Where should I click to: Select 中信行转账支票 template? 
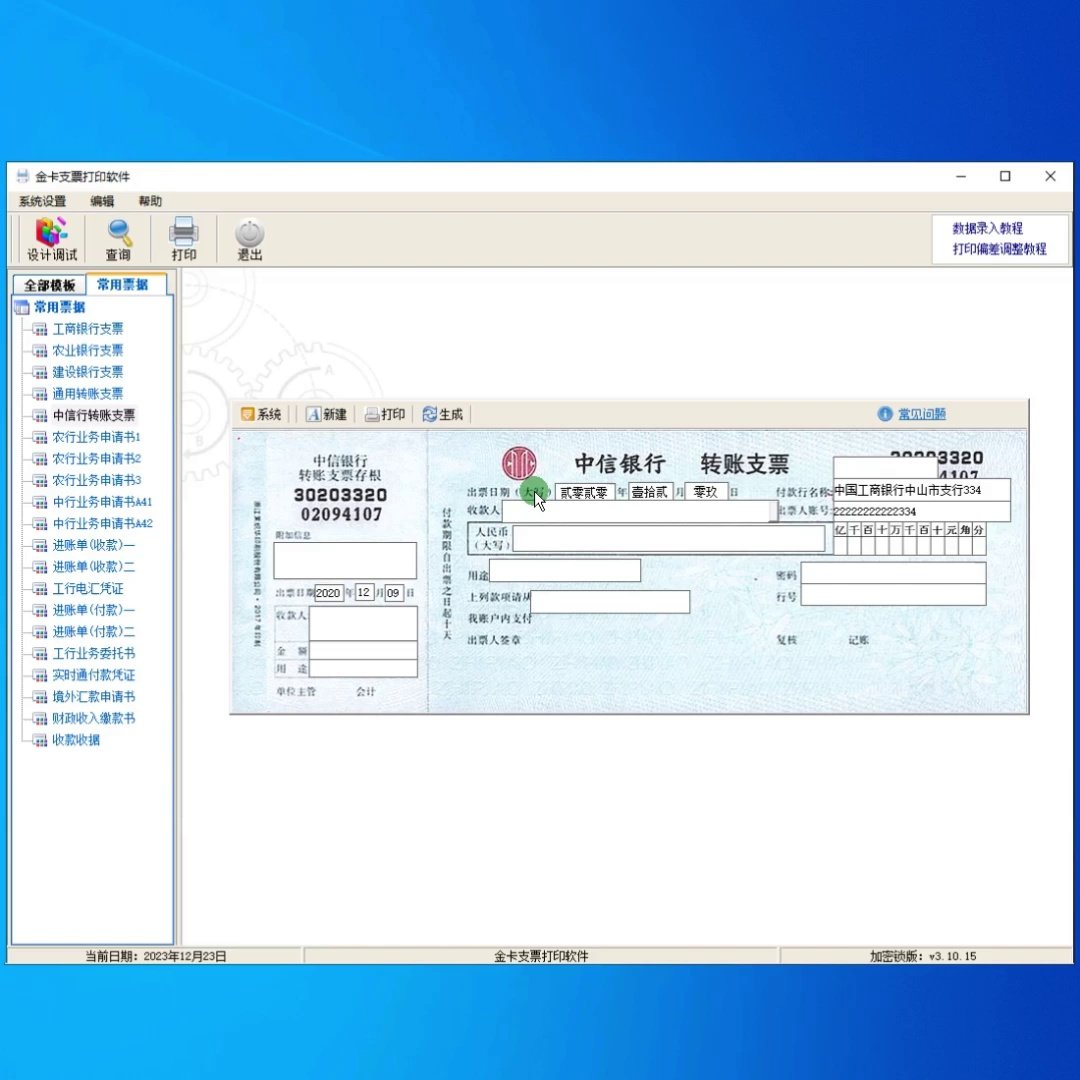(x=94, y=415)
